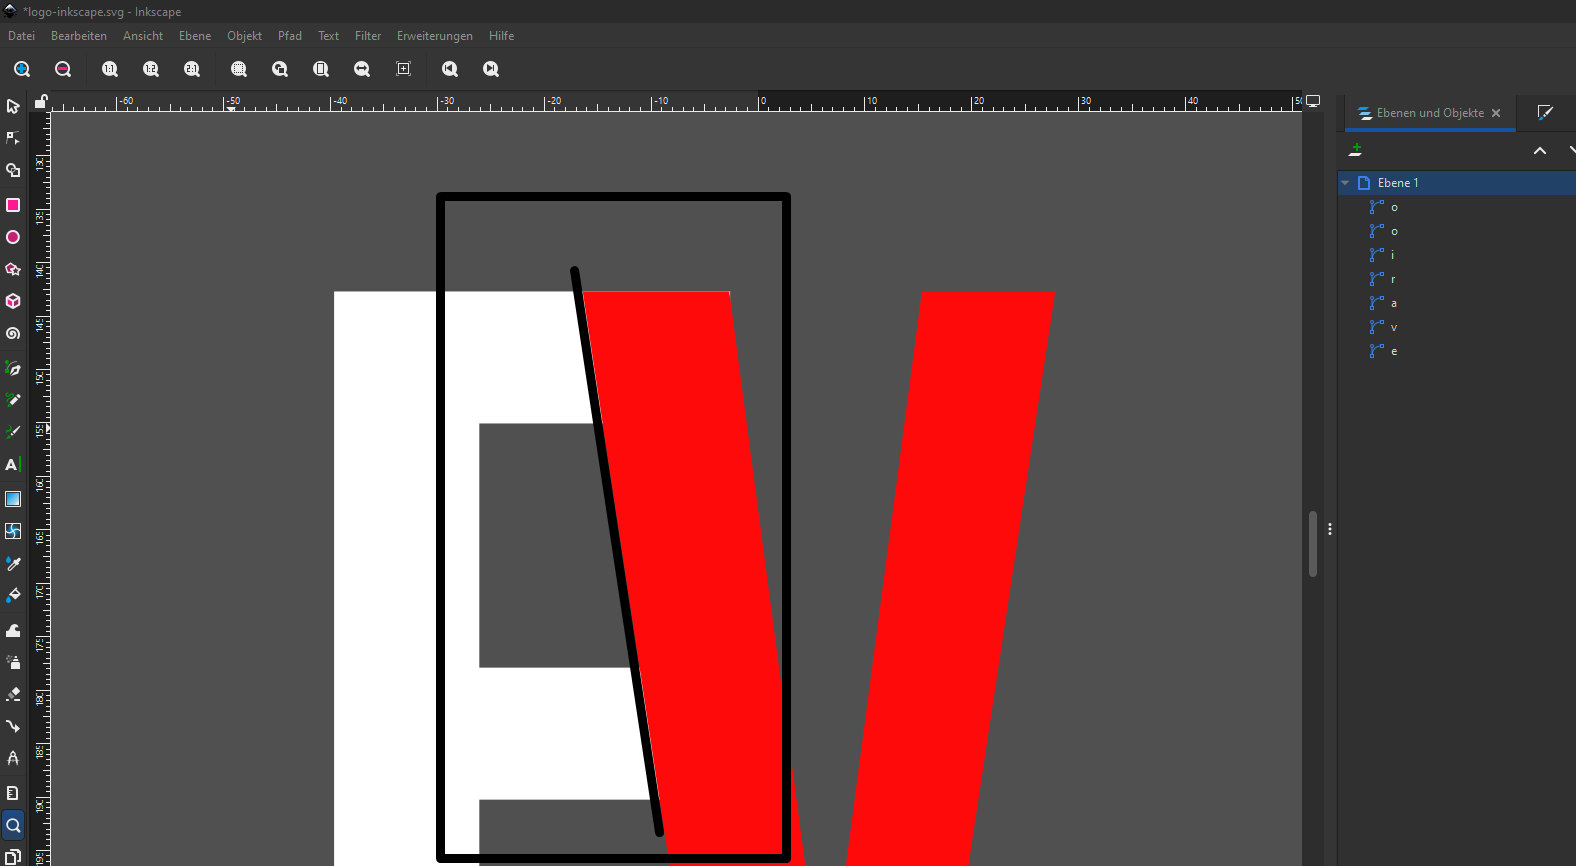Viewport: 1576px width, 866px height.
Task: Select the path object named v
Action: point(1393,327)
